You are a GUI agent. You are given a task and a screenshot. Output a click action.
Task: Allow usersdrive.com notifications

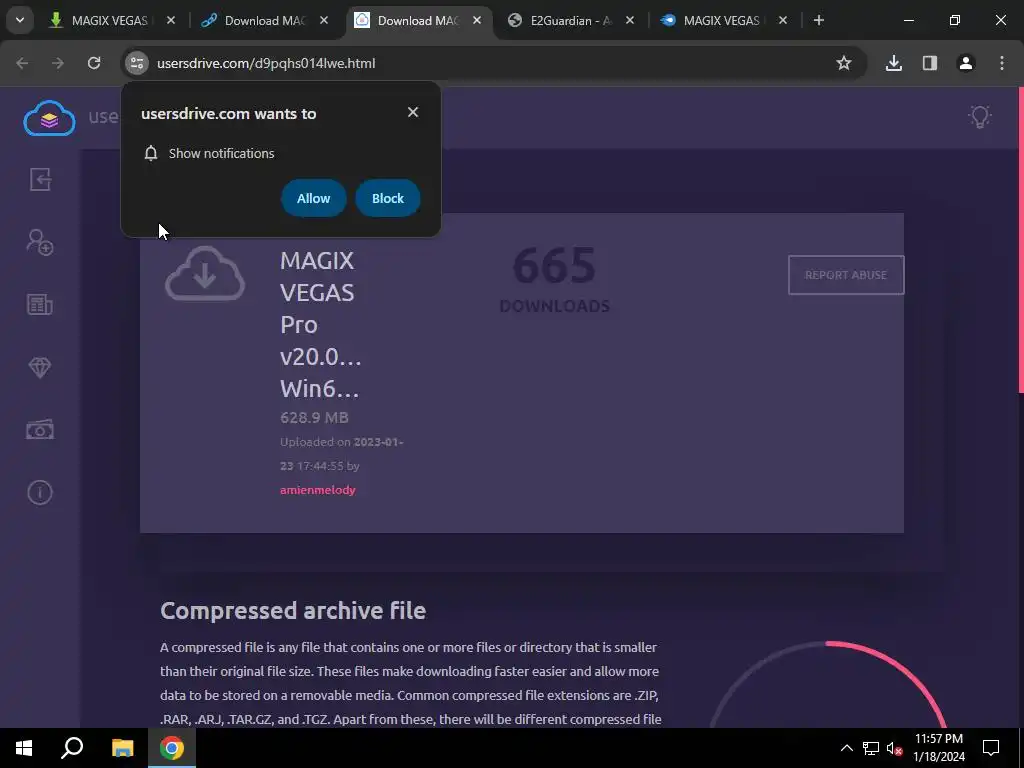coord(313,198)
